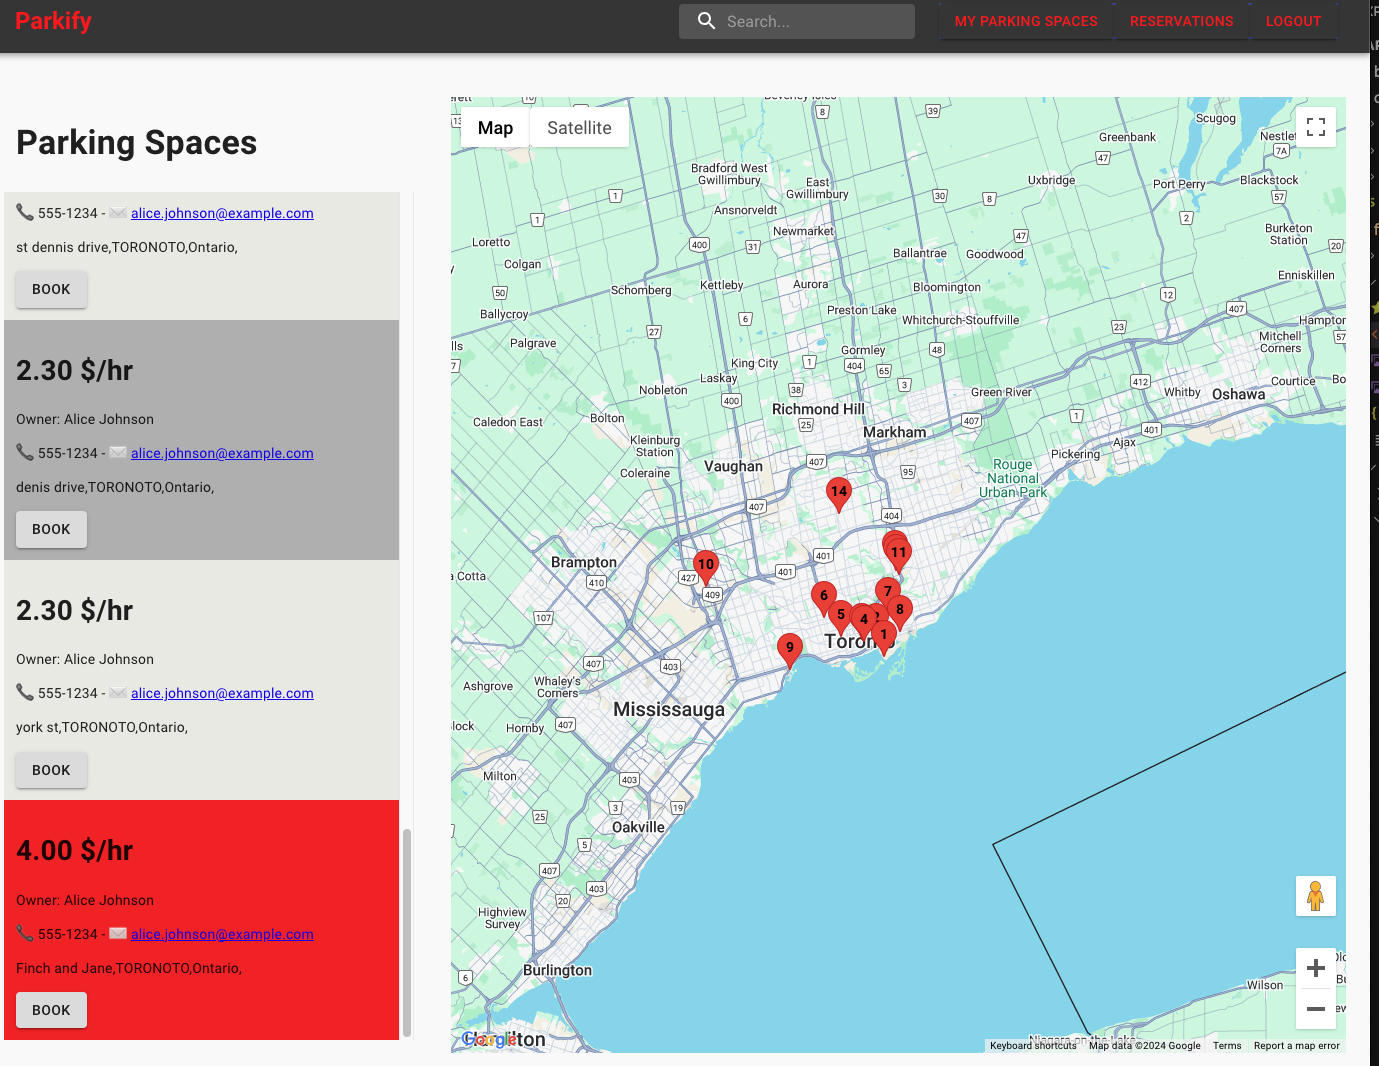The image size is (1379, 1066).
Task: Open the Reservations page
Action: [x=1181, y=21]
